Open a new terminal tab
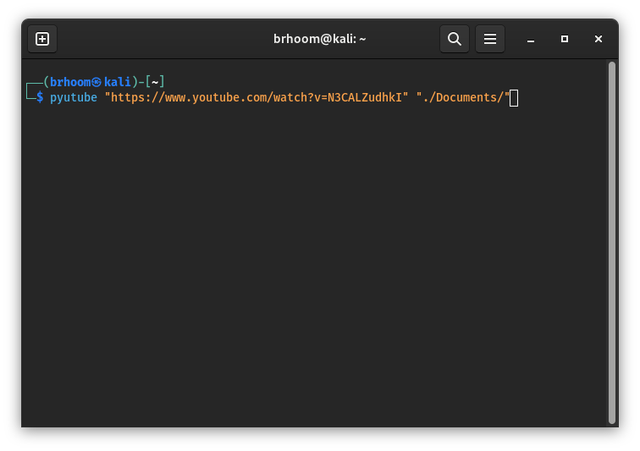Viewport: 640px width, 451px height. (x=42, y=39)
